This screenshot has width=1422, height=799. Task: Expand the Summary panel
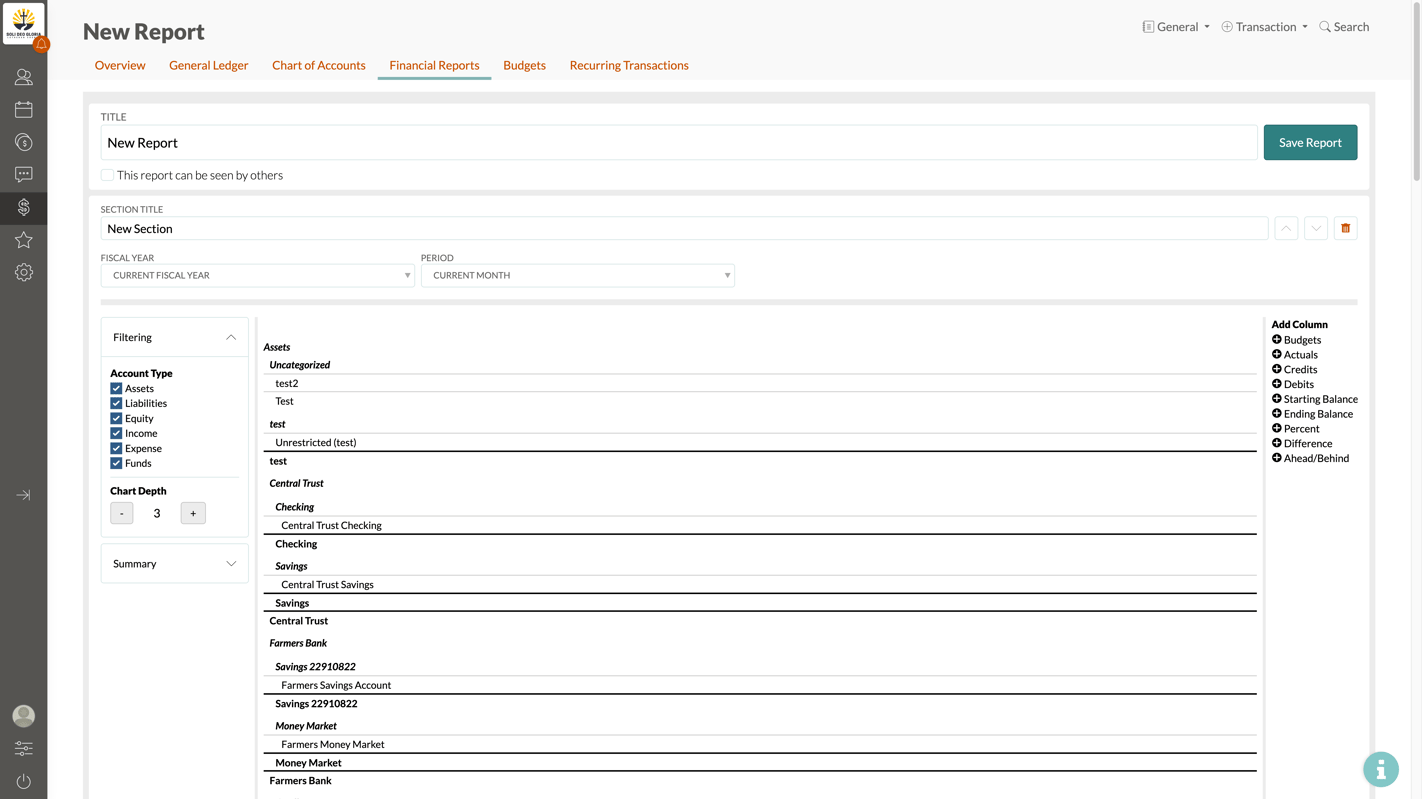(x=174, y=564)
